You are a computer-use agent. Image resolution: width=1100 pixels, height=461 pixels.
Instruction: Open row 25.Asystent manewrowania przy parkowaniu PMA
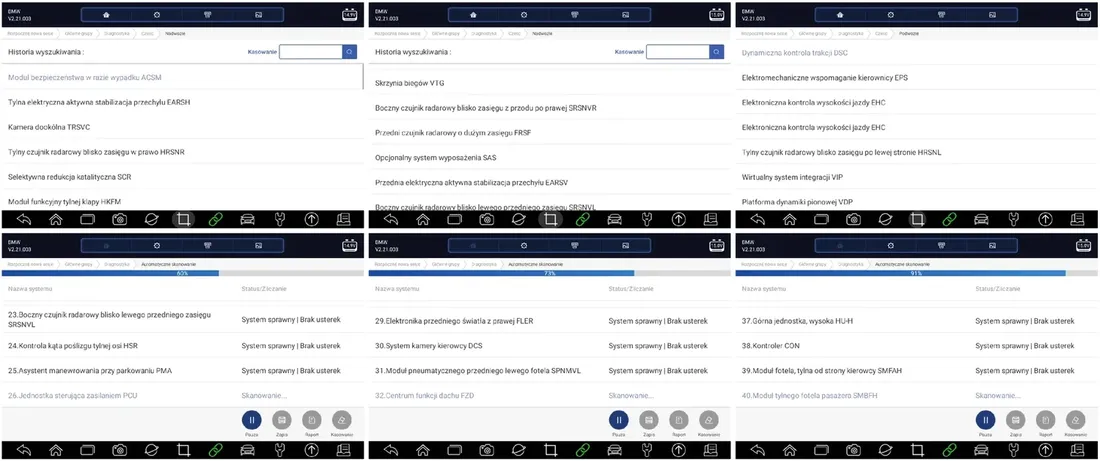[182, 370]
